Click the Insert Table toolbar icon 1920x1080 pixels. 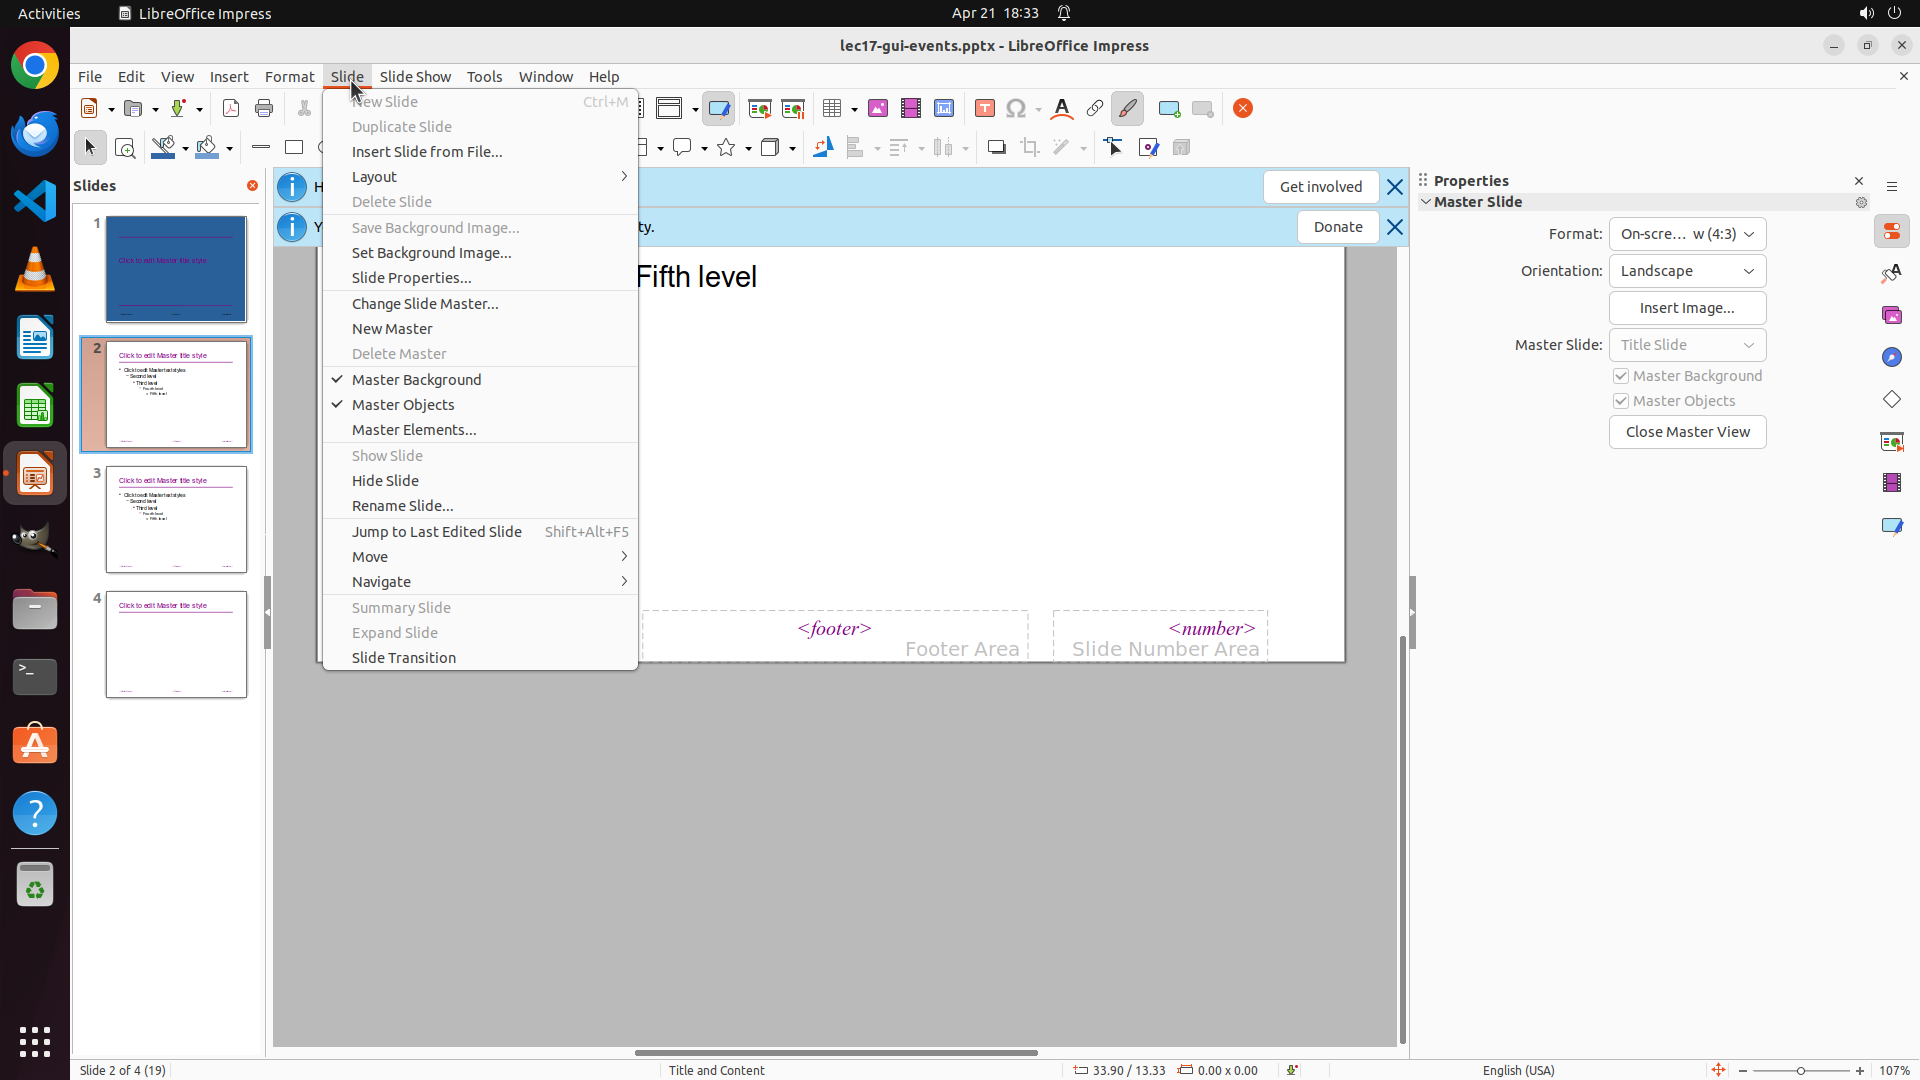coord(831,109)
